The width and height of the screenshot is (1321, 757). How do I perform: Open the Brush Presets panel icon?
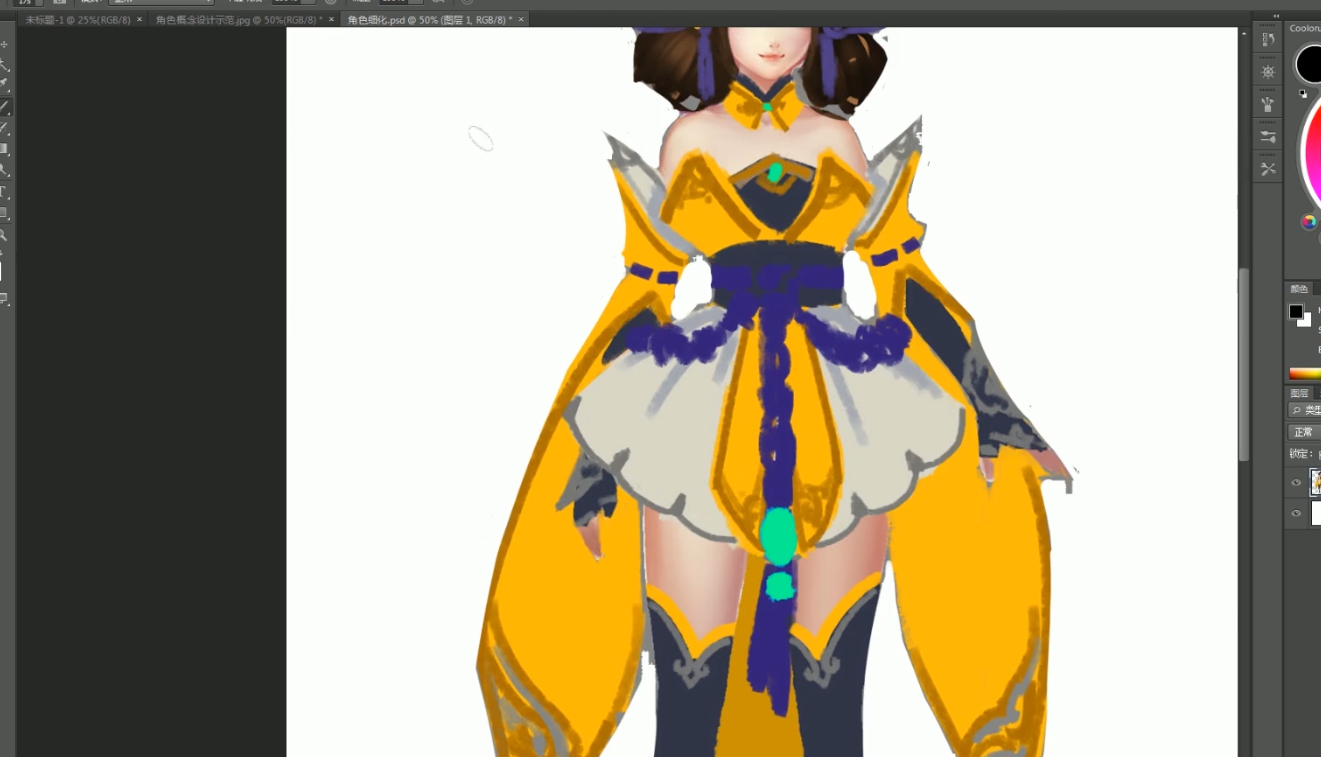click(1268, 104)
